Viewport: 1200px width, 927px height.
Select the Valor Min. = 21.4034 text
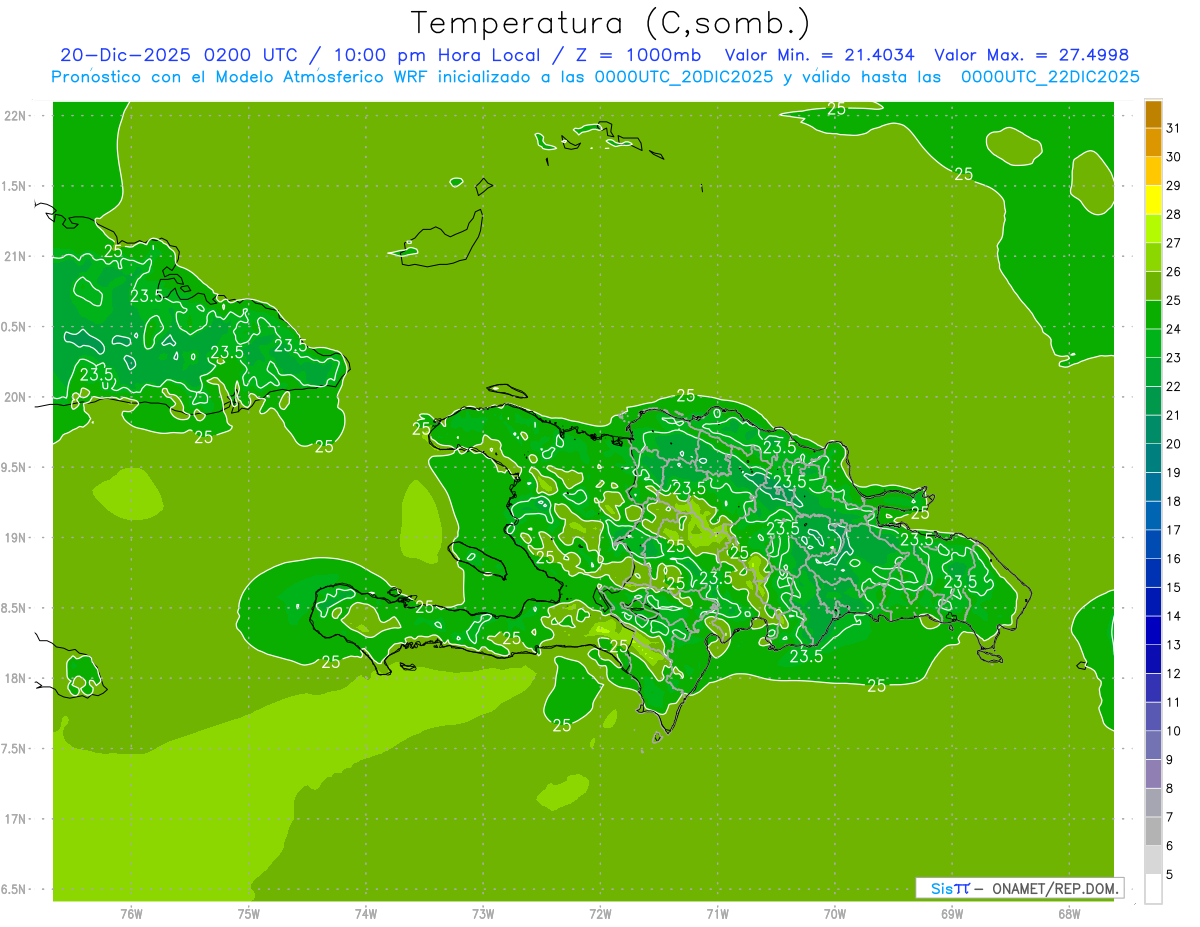[x=819, y=55]
